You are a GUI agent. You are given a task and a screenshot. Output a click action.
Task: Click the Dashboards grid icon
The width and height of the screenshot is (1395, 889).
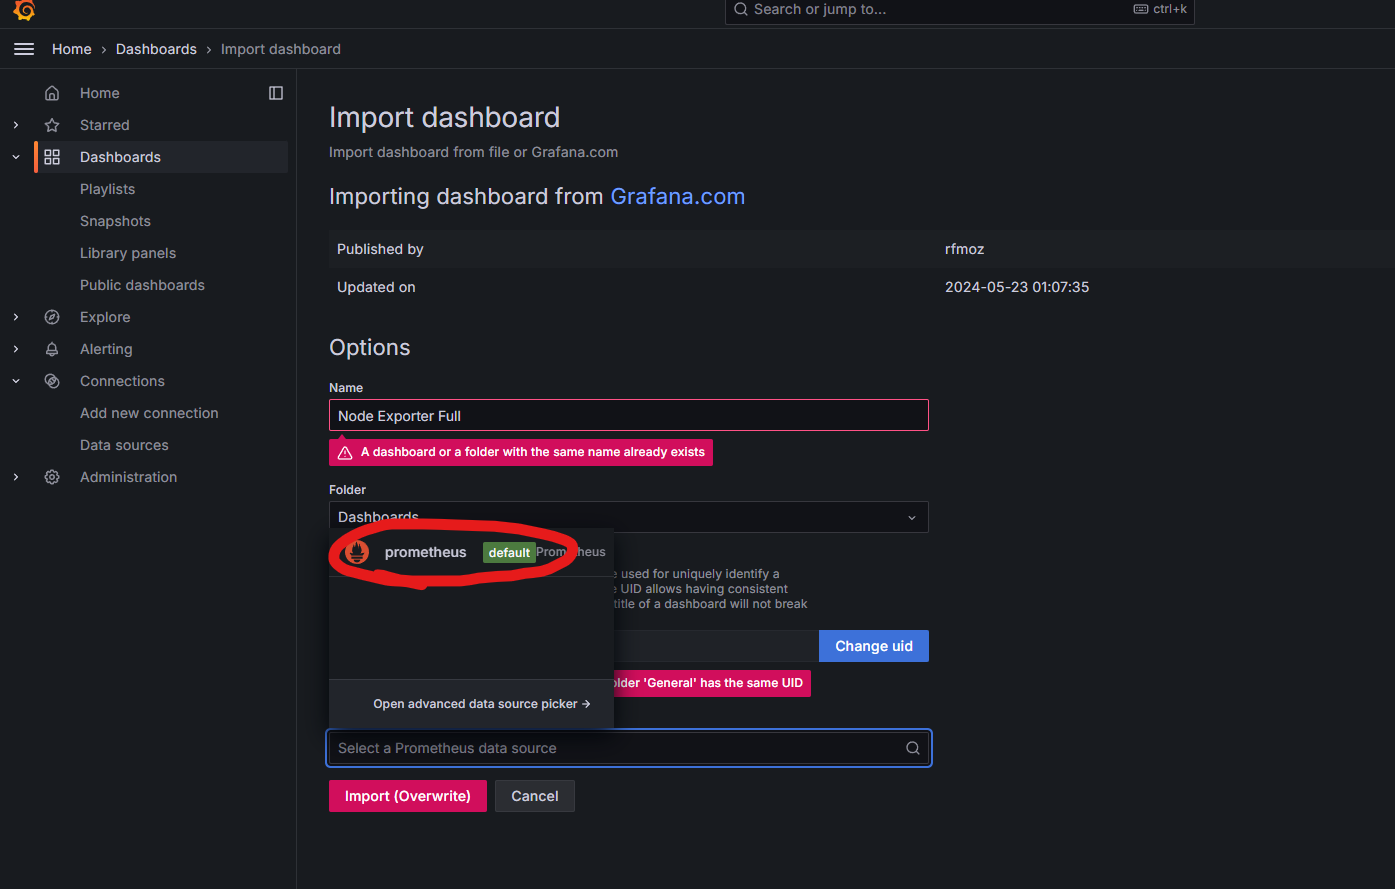click(51, 156)
